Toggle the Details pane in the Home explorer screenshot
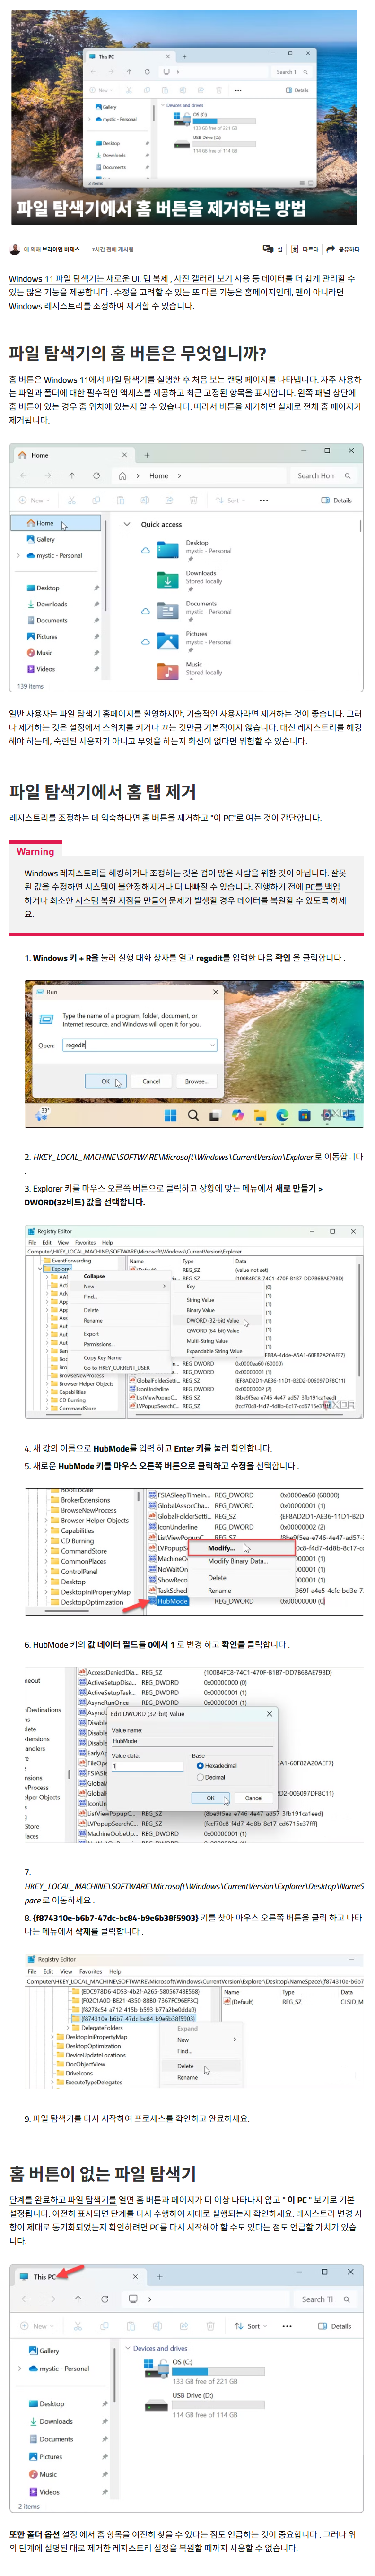Viewport: 375px width, 2576px height. click(337, 500)
